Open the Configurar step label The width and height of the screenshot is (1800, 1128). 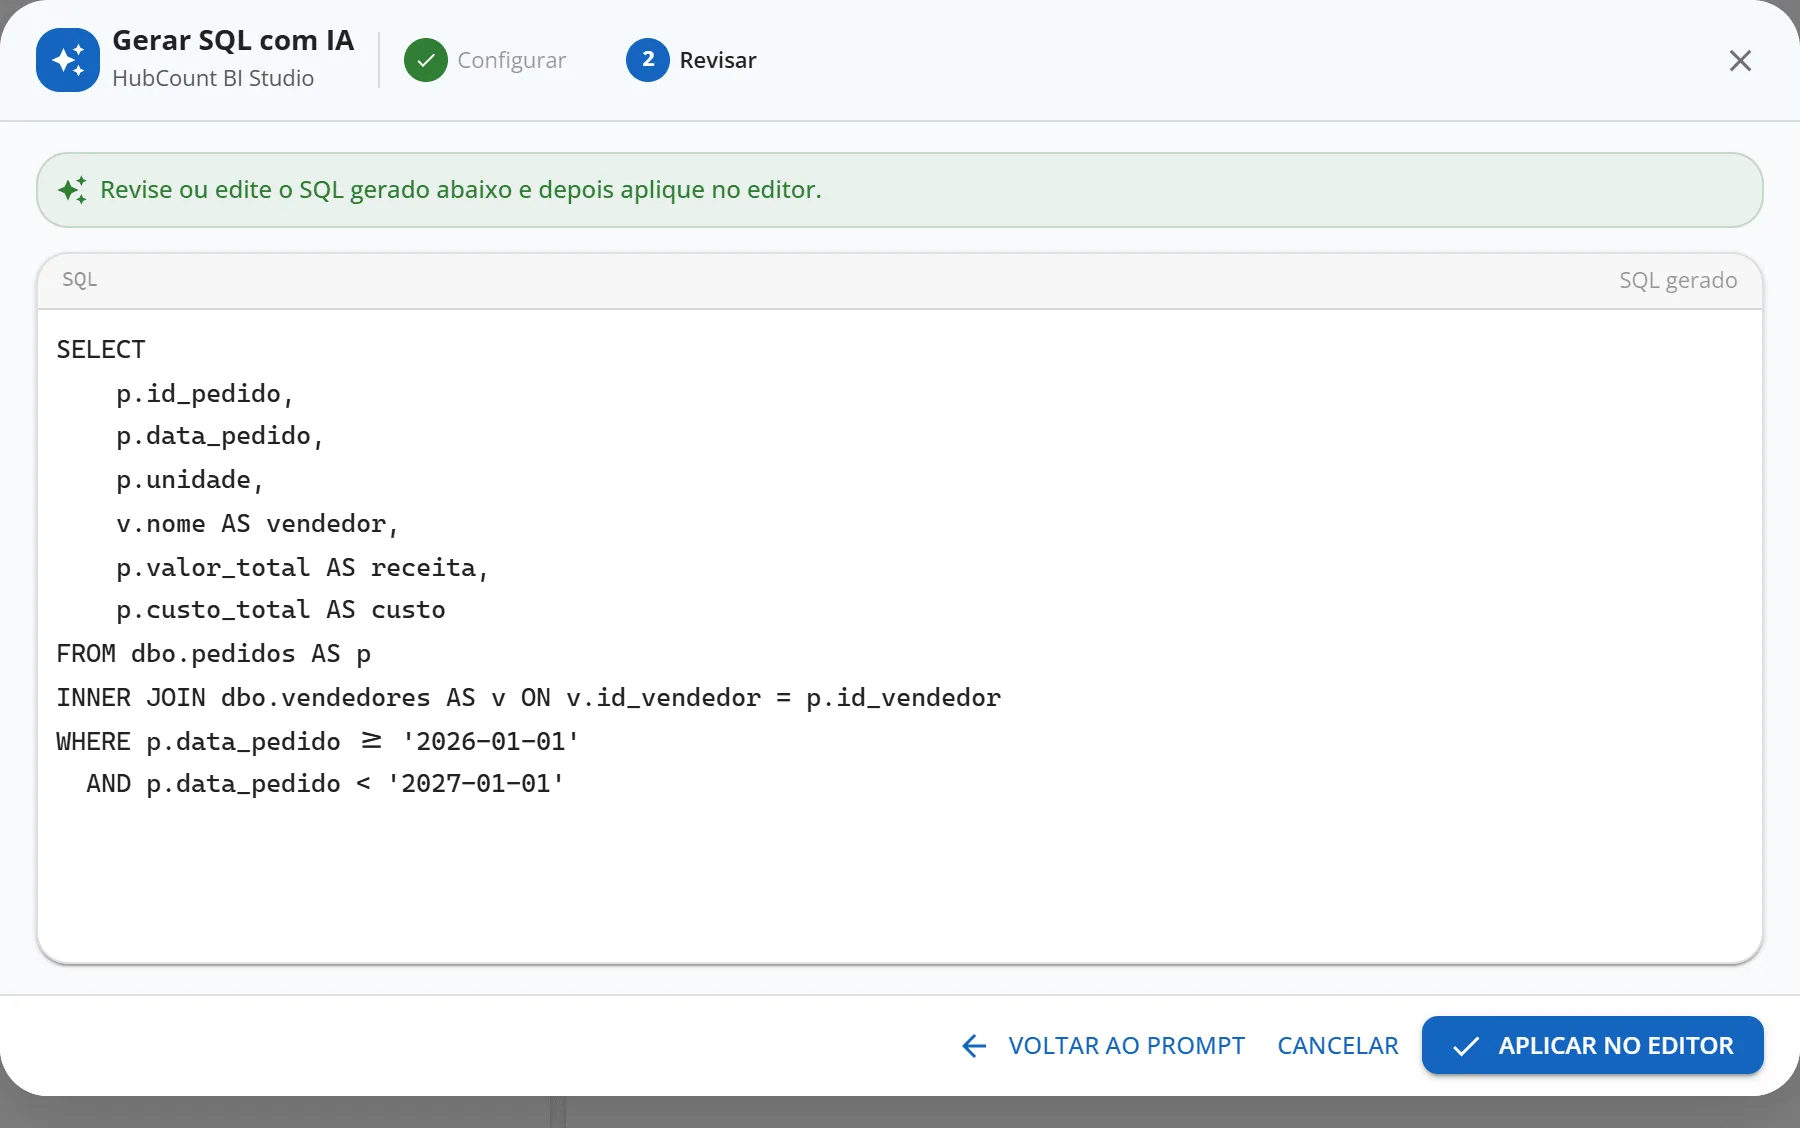click(512, 60)
